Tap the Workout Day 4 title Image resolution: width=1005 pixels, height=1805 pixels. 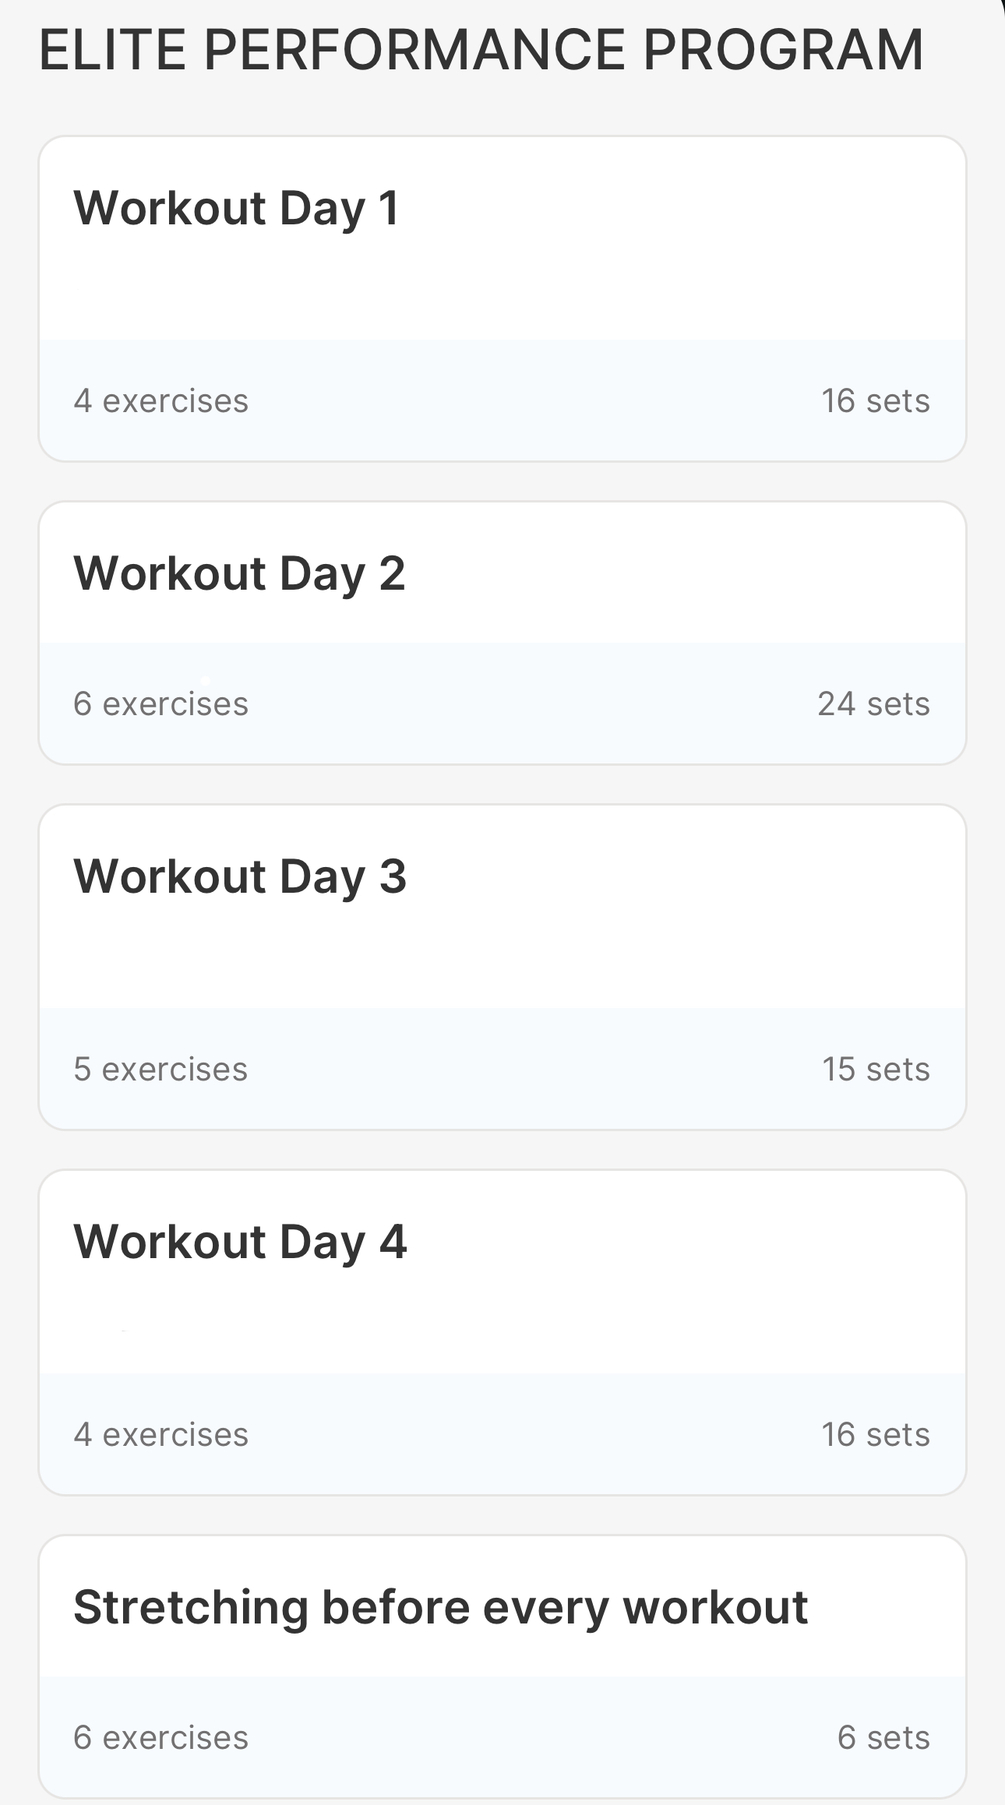[240, 1242]
